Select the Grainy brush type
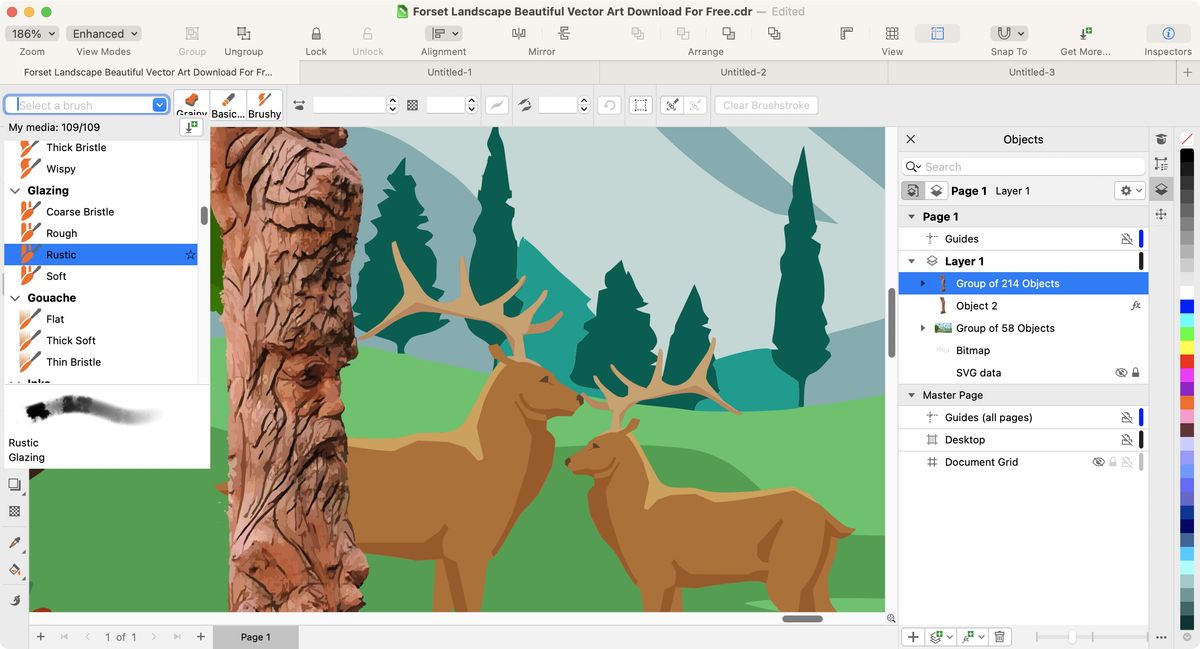 [192, 103]
